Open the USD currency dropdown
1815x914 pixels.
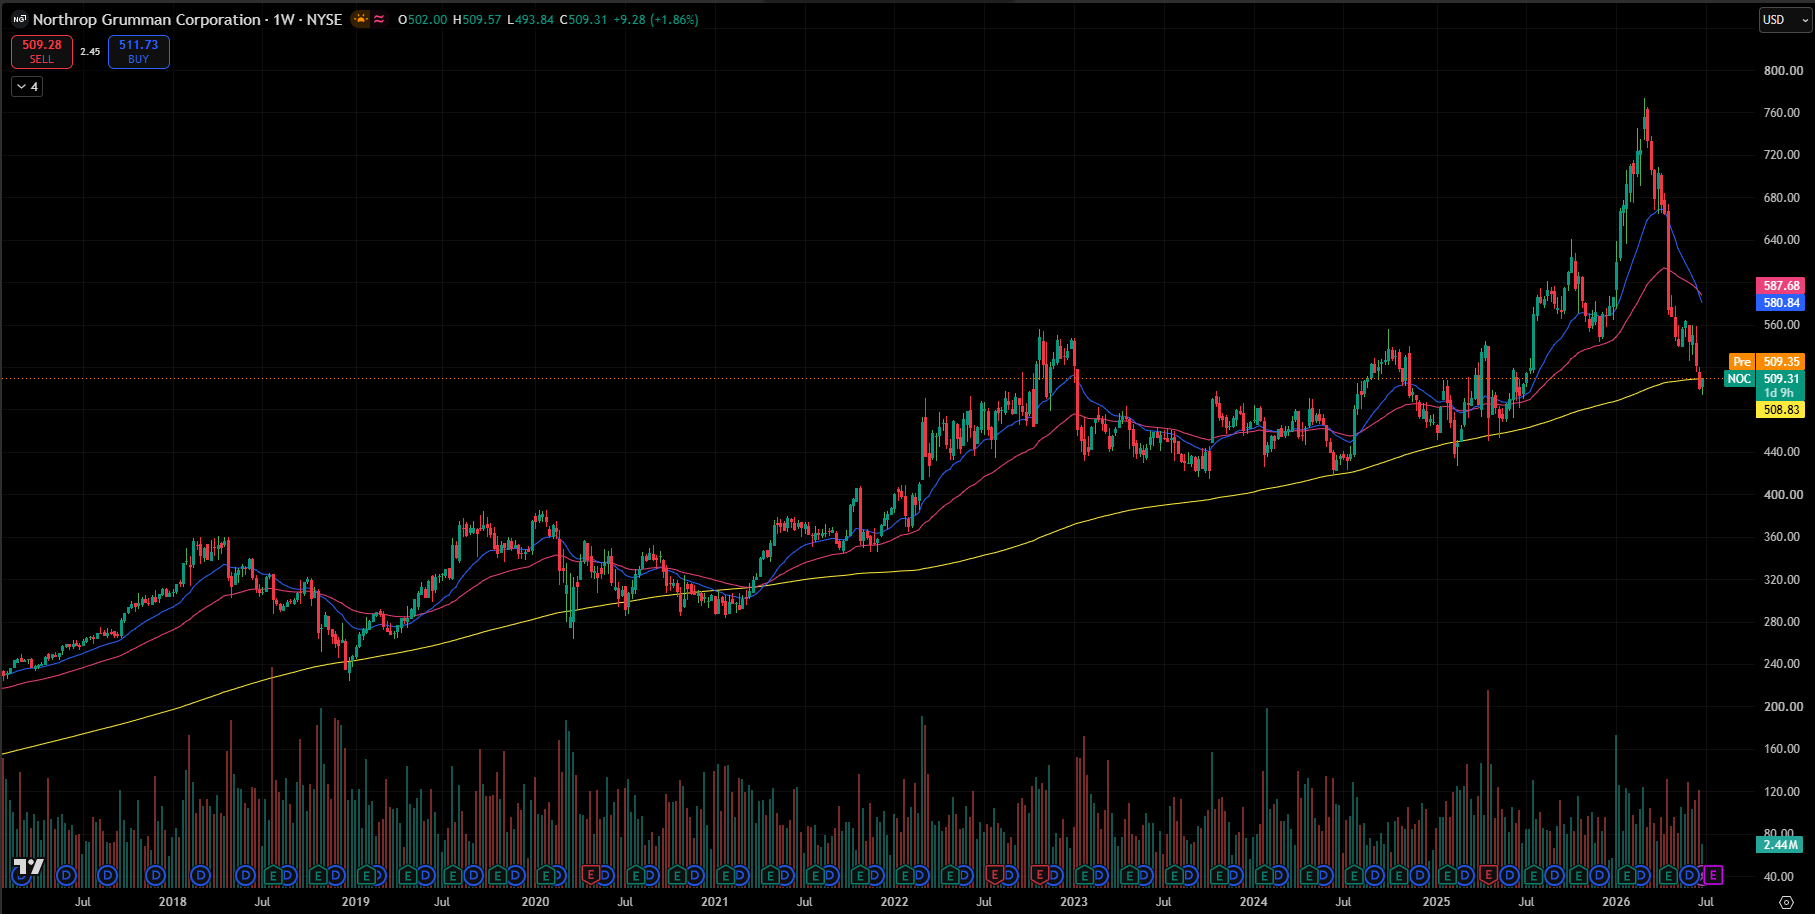tap(1786, 20)
